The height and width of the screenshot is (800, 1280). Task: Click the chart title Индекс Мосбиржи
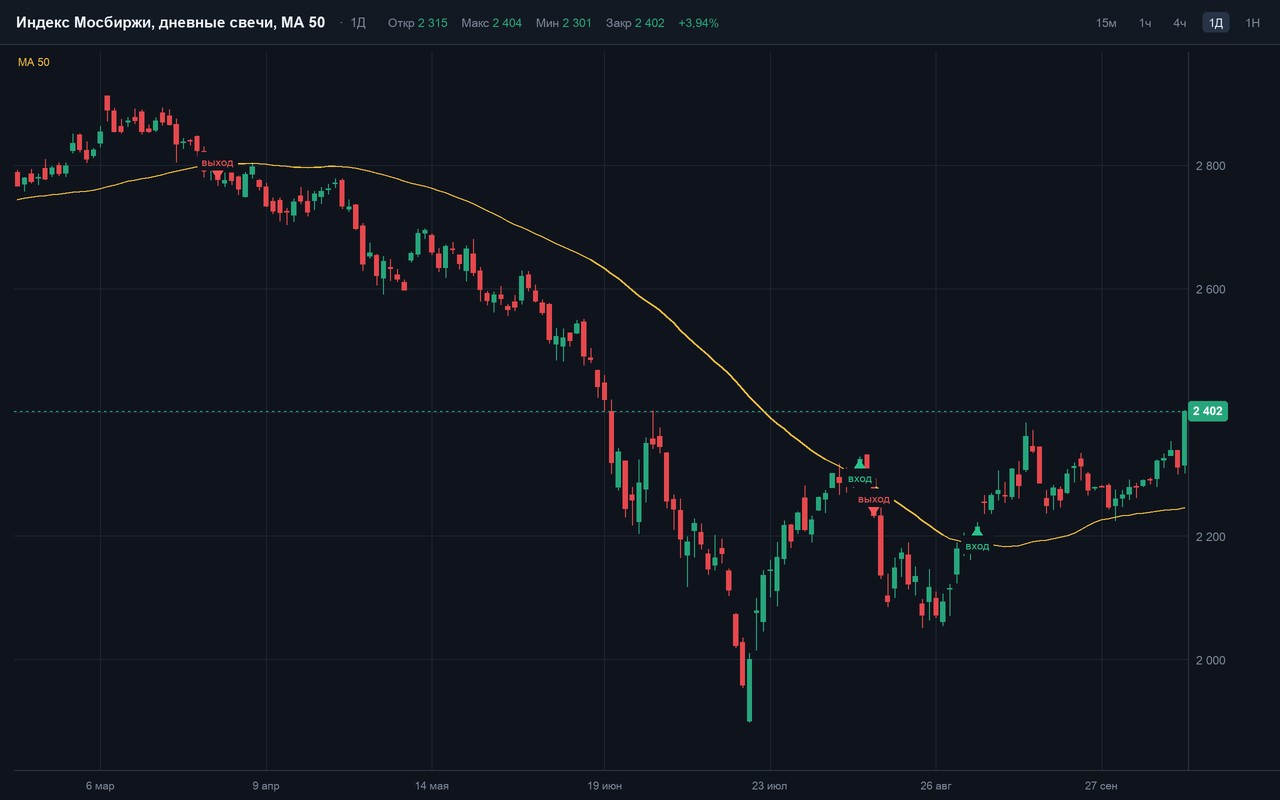pyautogui.click(x=85, y=22)
